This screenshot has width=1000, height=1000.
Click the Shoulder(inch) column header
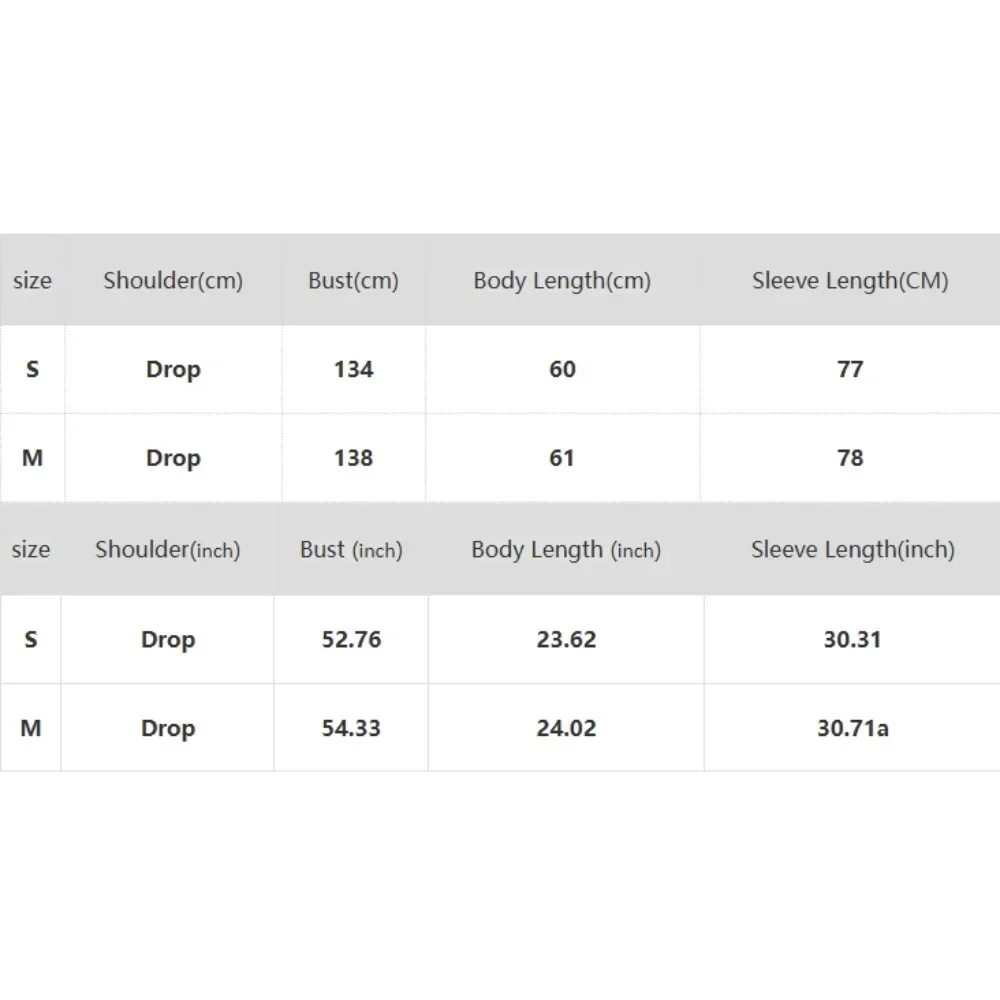tap(168, 550)
